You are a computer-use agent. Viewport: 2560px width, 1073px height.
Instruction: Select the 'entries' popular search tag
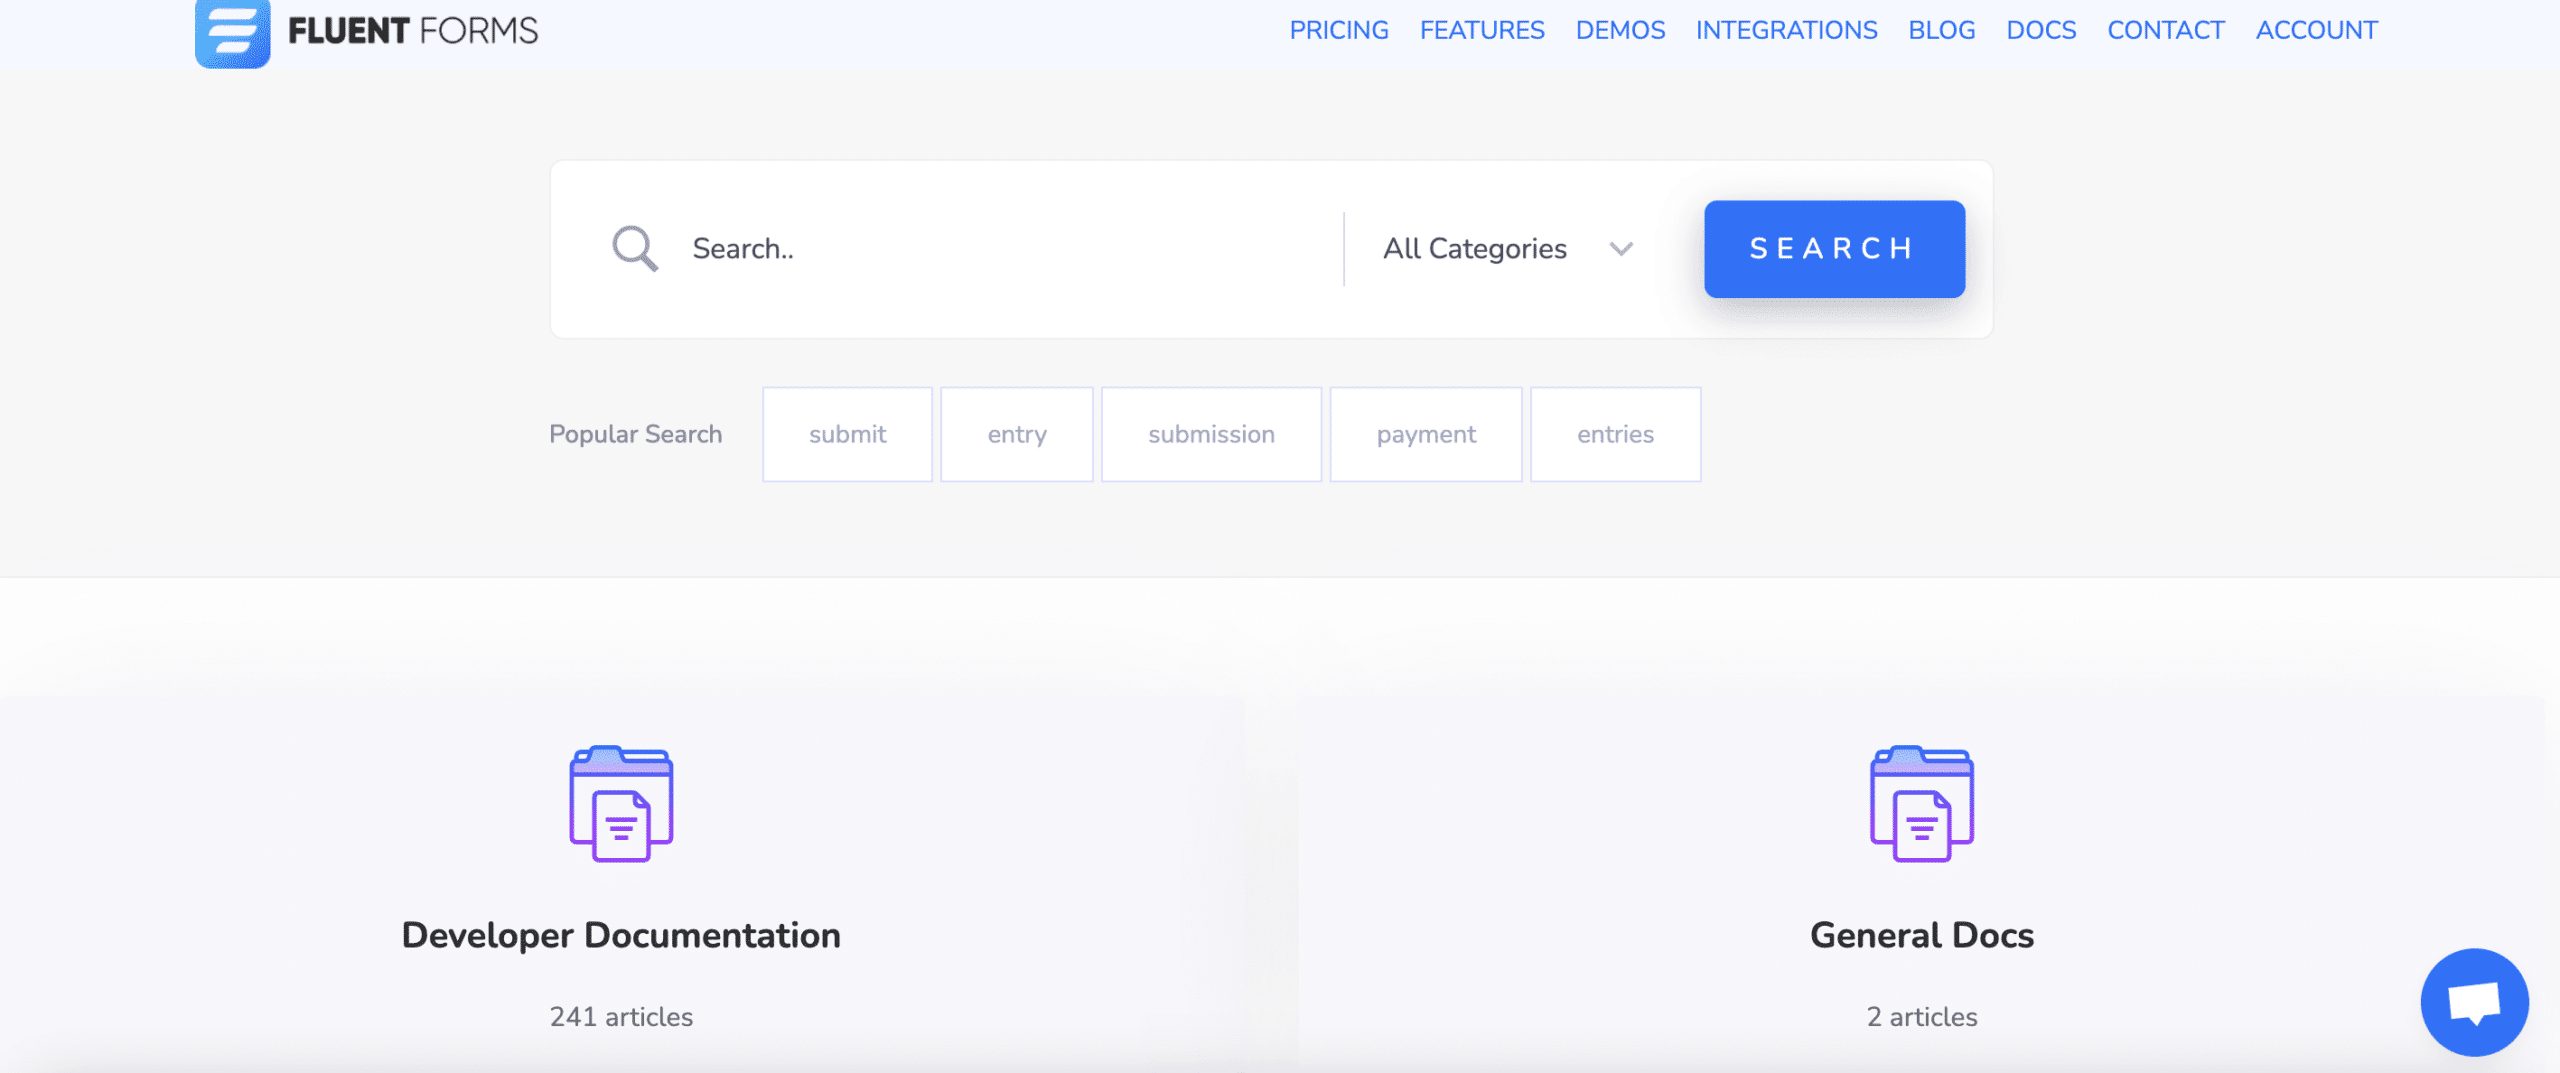pyautogui.click(x=1615, y=434)
